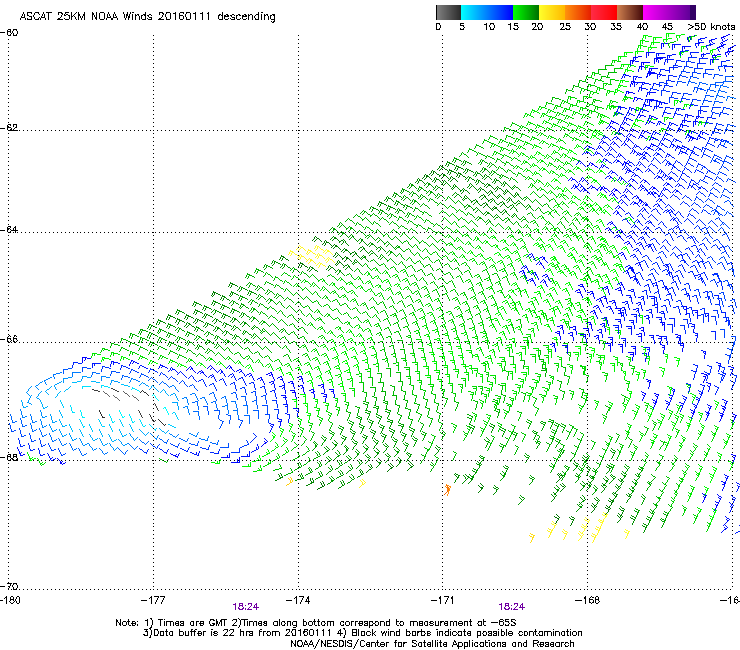This screenshot has width=740, height=650.
Task: Click the orange wind barb near -171, -68.5
Action: 447,490
